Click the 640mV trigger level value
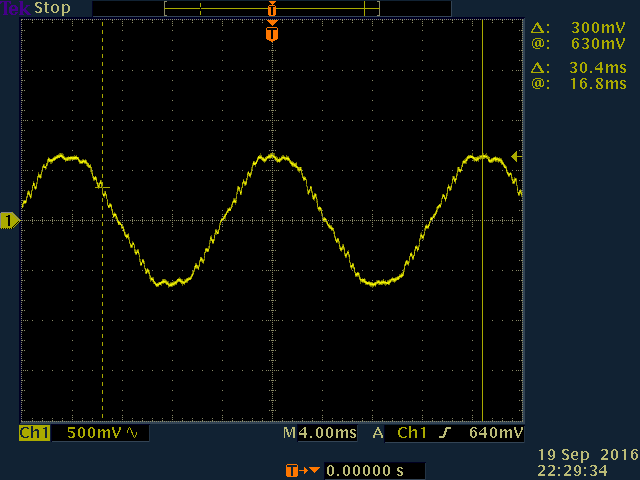 [496, 434]
